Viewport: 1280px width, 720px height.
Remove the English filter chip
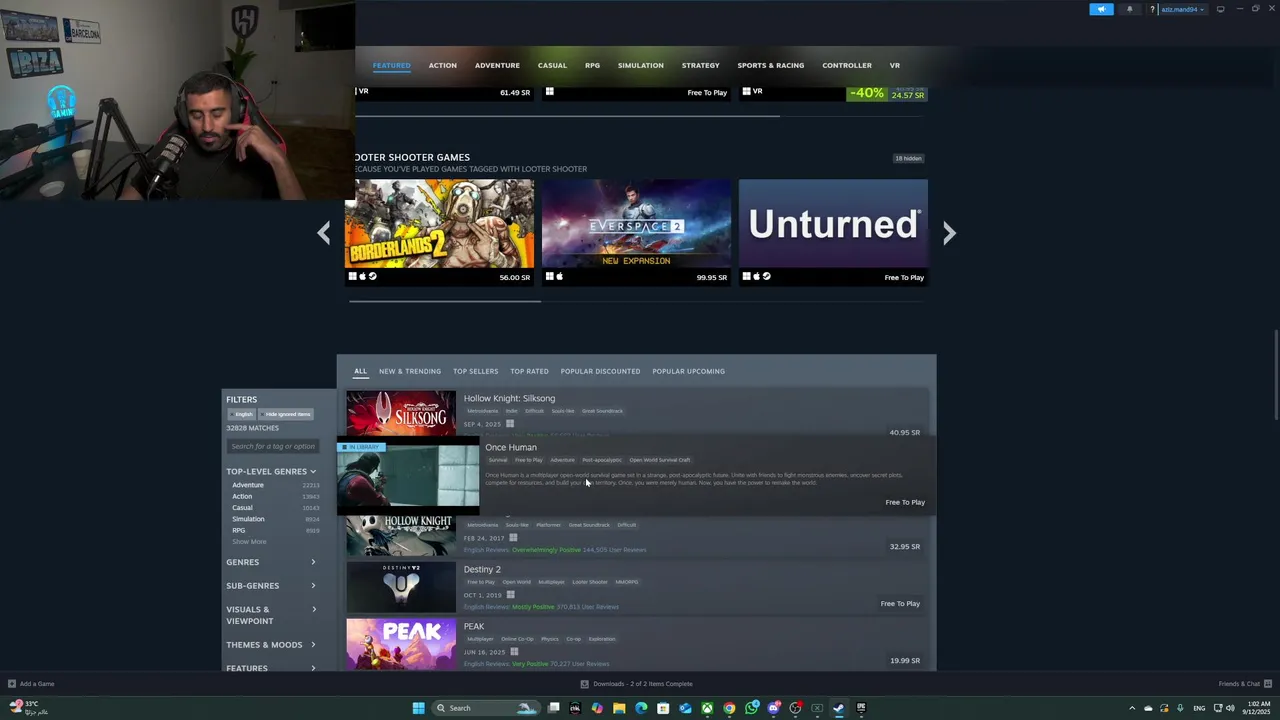click(242, 414)
